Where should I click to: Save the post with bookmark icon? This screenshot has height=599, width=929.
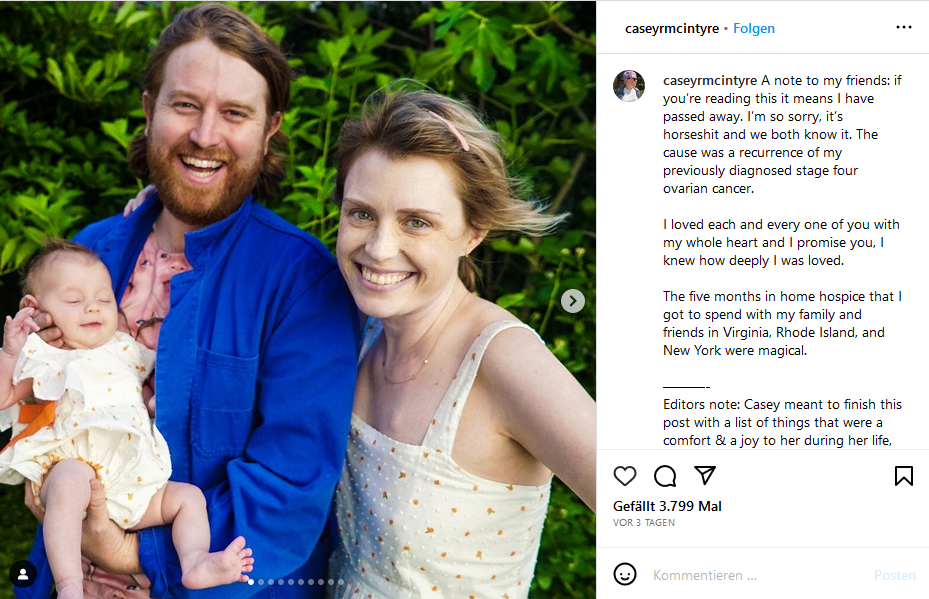[x=904, y=476]
